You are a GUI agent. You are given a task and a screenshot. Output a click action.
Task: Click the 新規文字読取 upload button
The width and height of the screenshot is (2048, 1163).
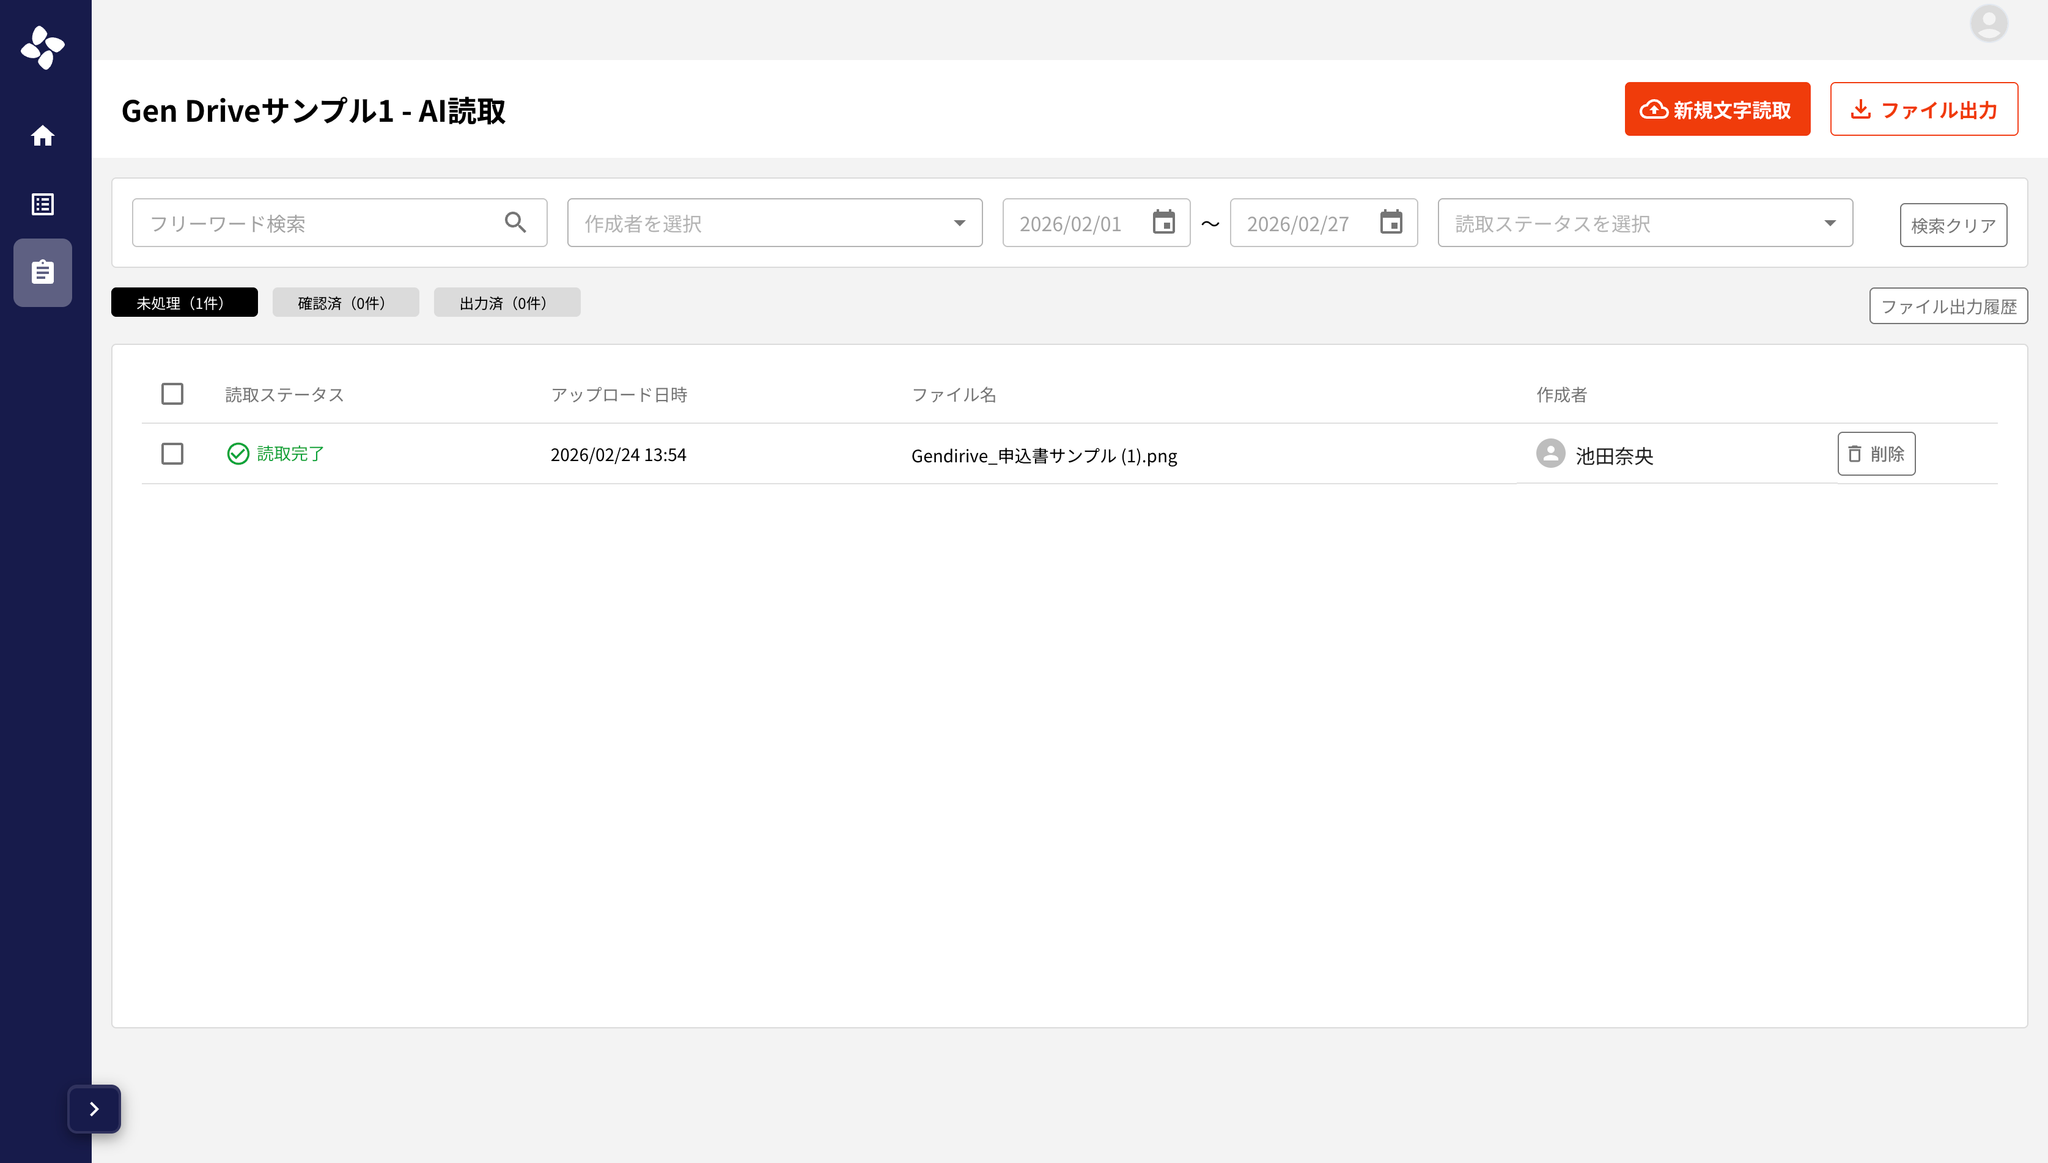[x=1716, y=109]
